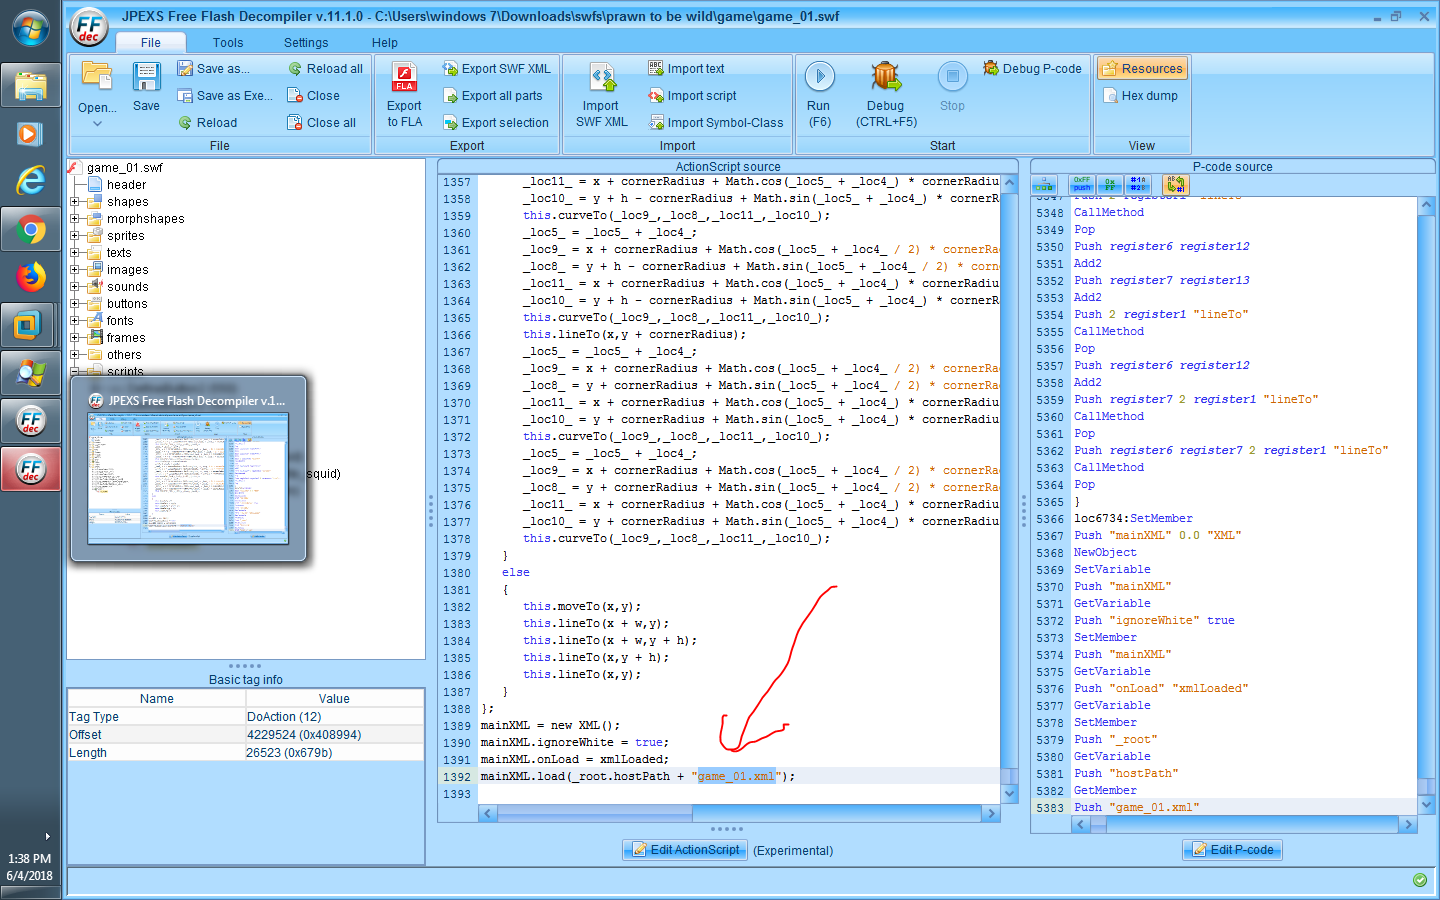The width and height of the screenshot is (1440, 900).
Task: Open Google Chrome from the taskbar
Action: [31, 231]
